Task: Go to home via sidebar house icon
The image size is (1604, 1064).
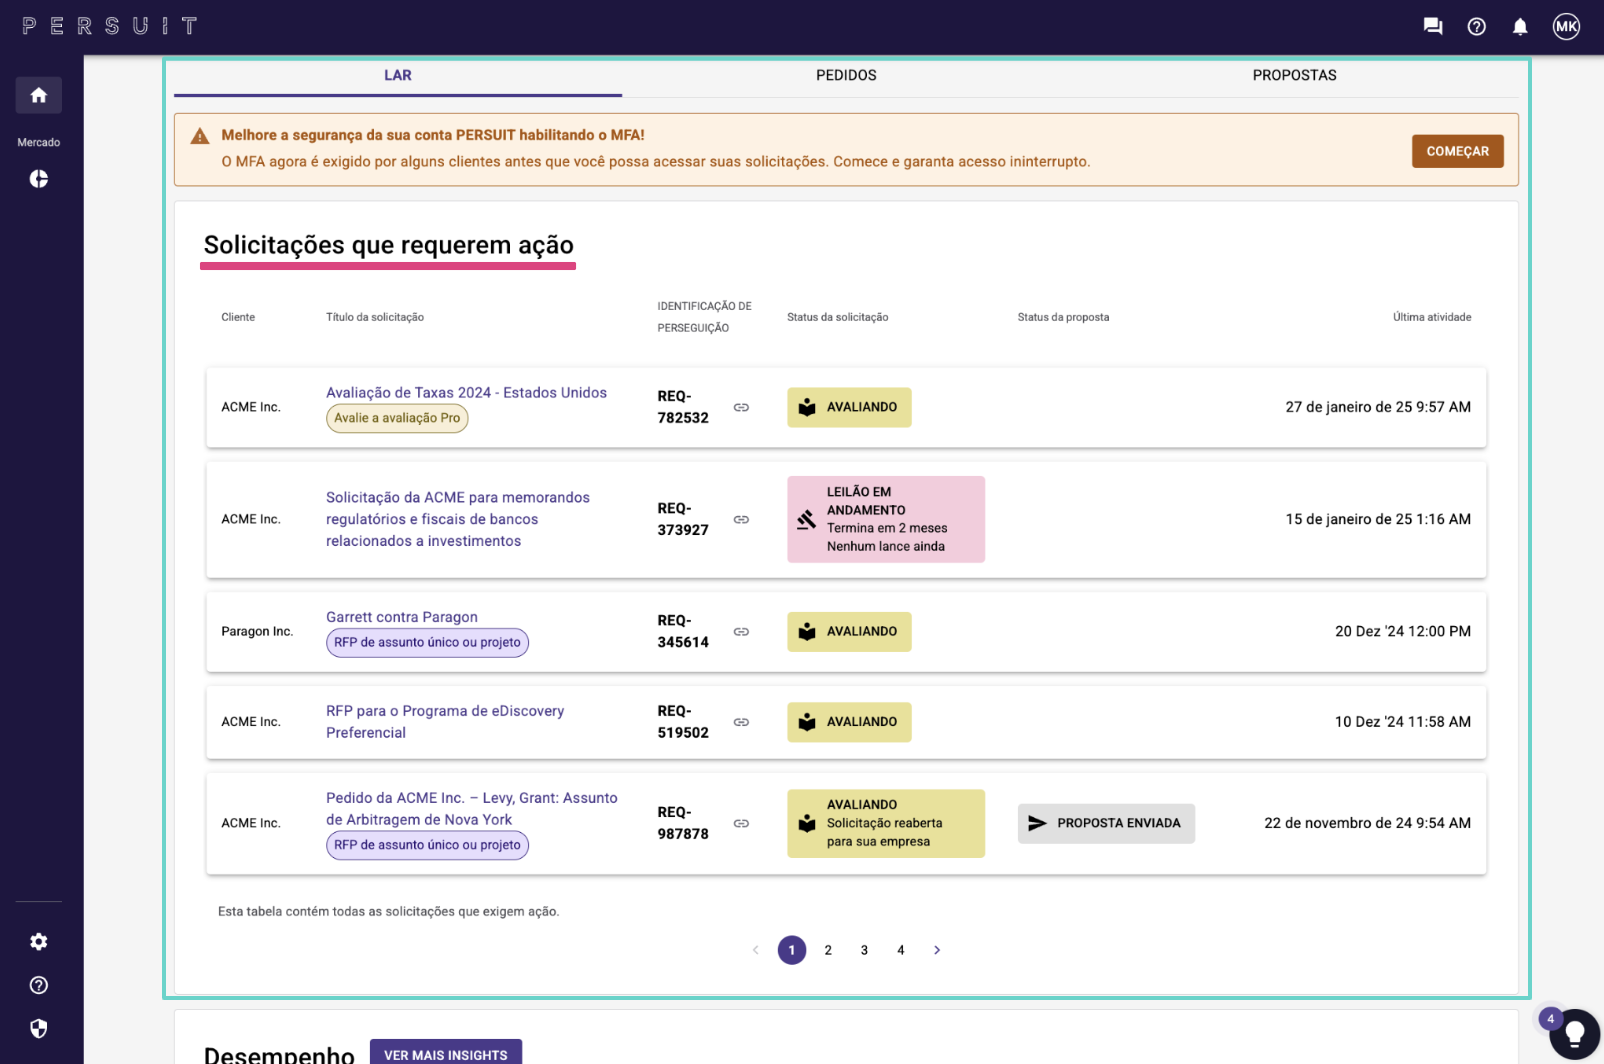Action: (39, 95)
